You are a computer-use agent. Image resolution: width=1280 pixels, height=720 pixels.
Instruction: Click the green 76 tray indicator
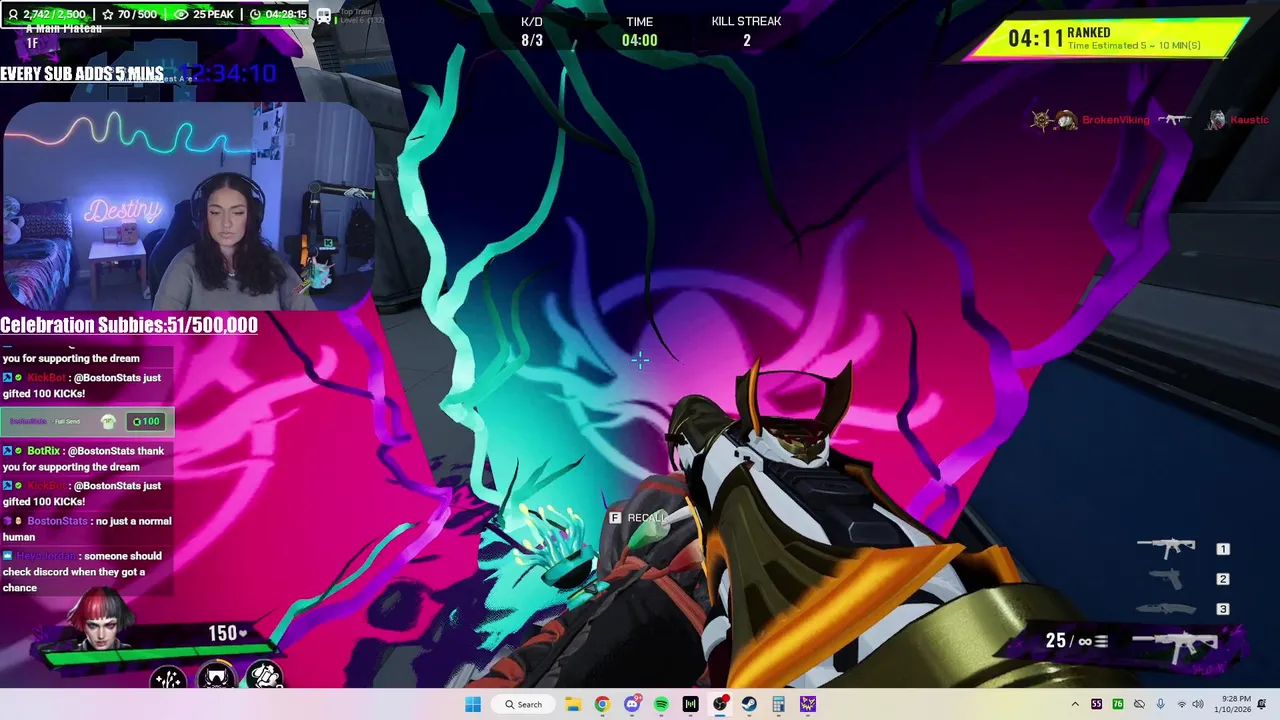click(x=1118, y=704)
